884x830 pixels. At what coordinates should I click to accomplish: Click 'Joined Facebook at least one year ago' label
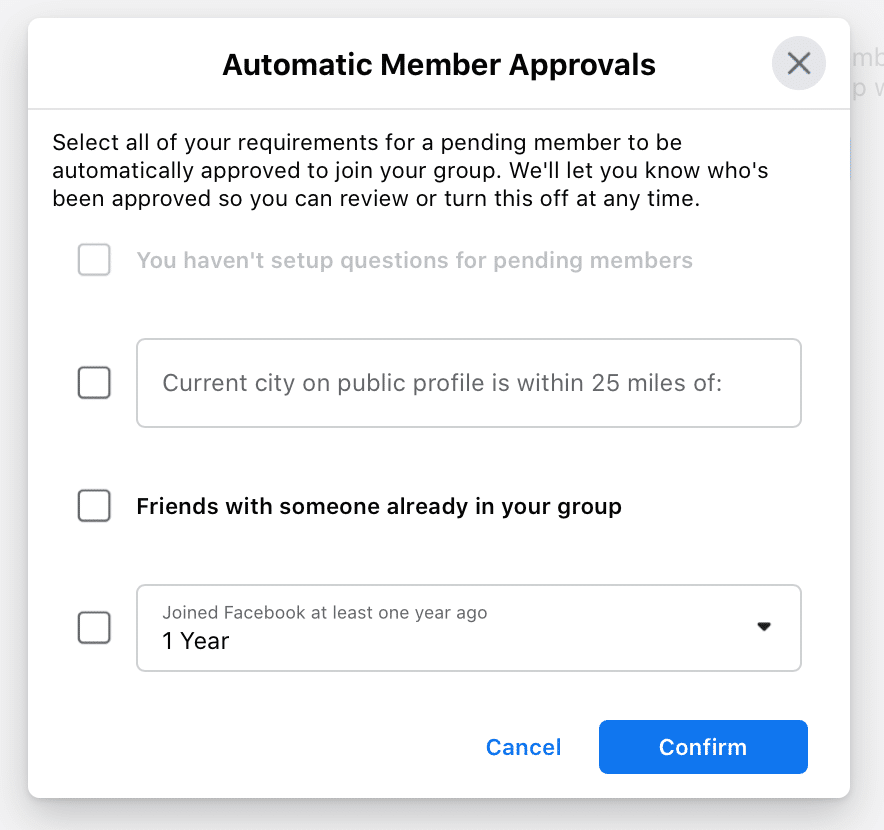325,612
